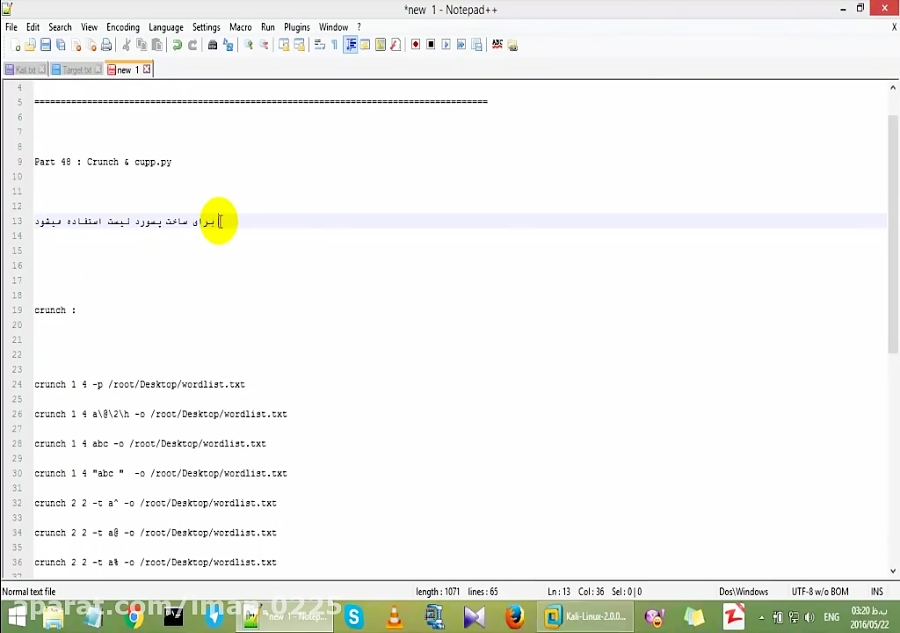
Task: Open the Macro menu
Action: click(240, 27)
